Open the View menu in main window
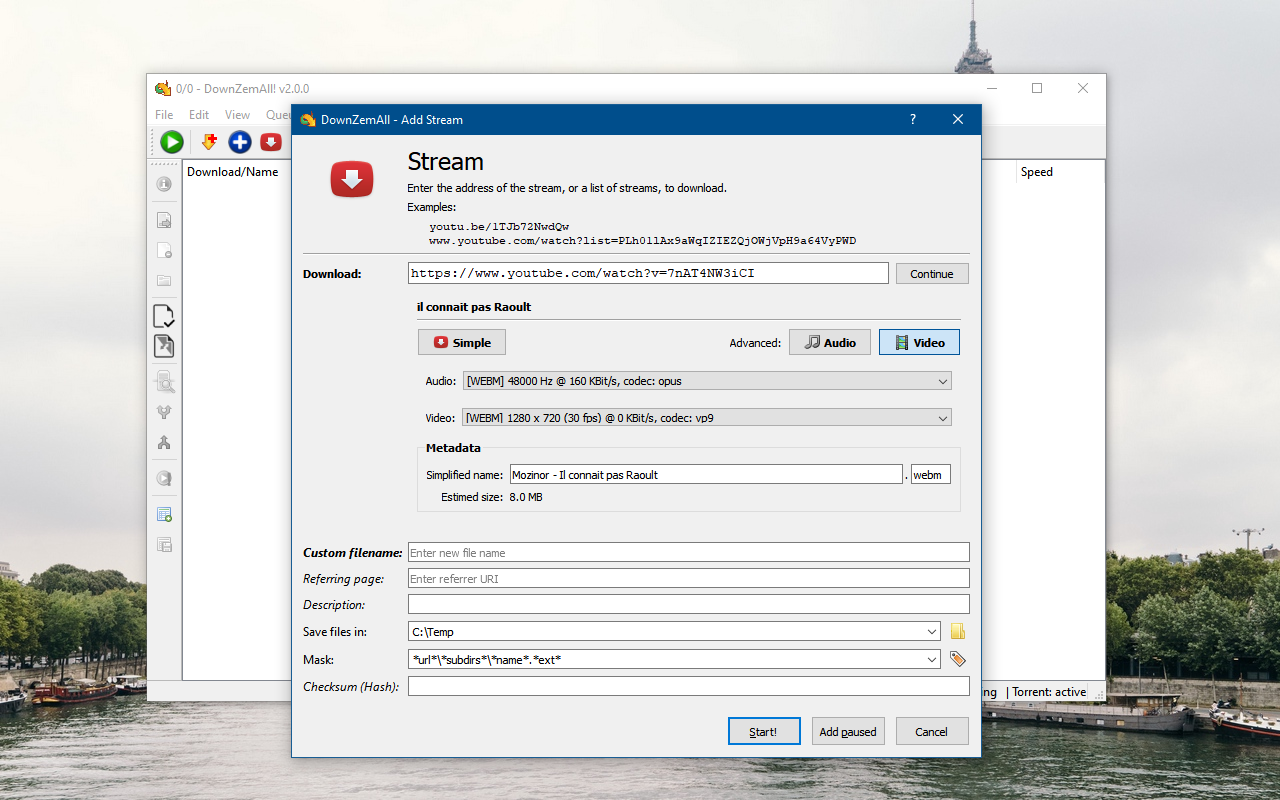The image size is (1280, 800). tap(237, 115)
